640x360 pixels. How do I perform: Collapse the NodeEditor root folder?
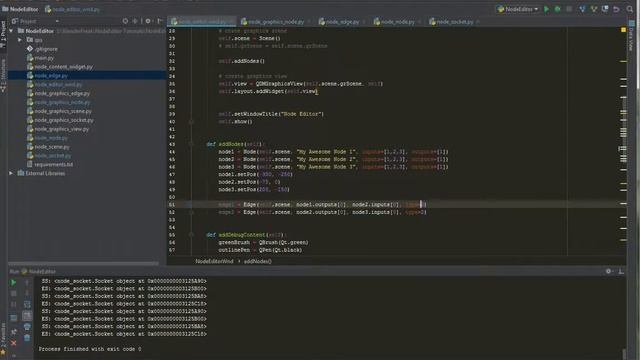11,31
